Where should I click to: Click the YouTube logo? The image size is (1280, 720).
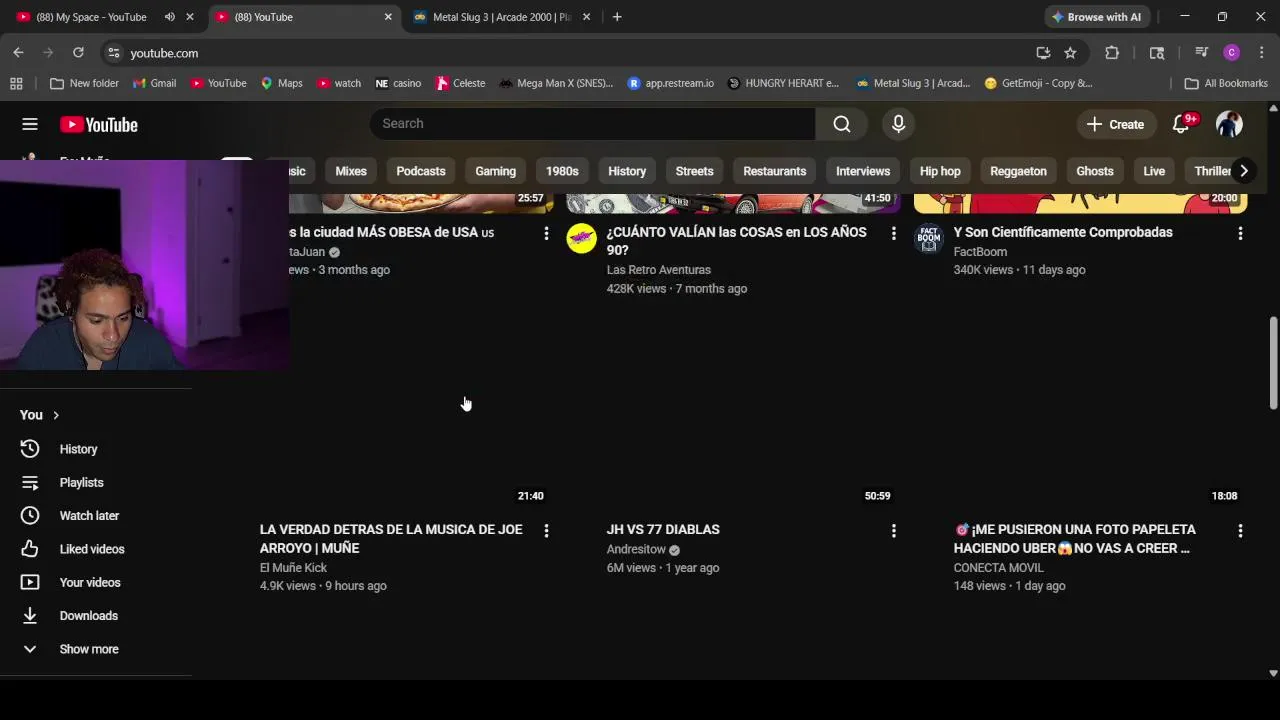(98, 124)
